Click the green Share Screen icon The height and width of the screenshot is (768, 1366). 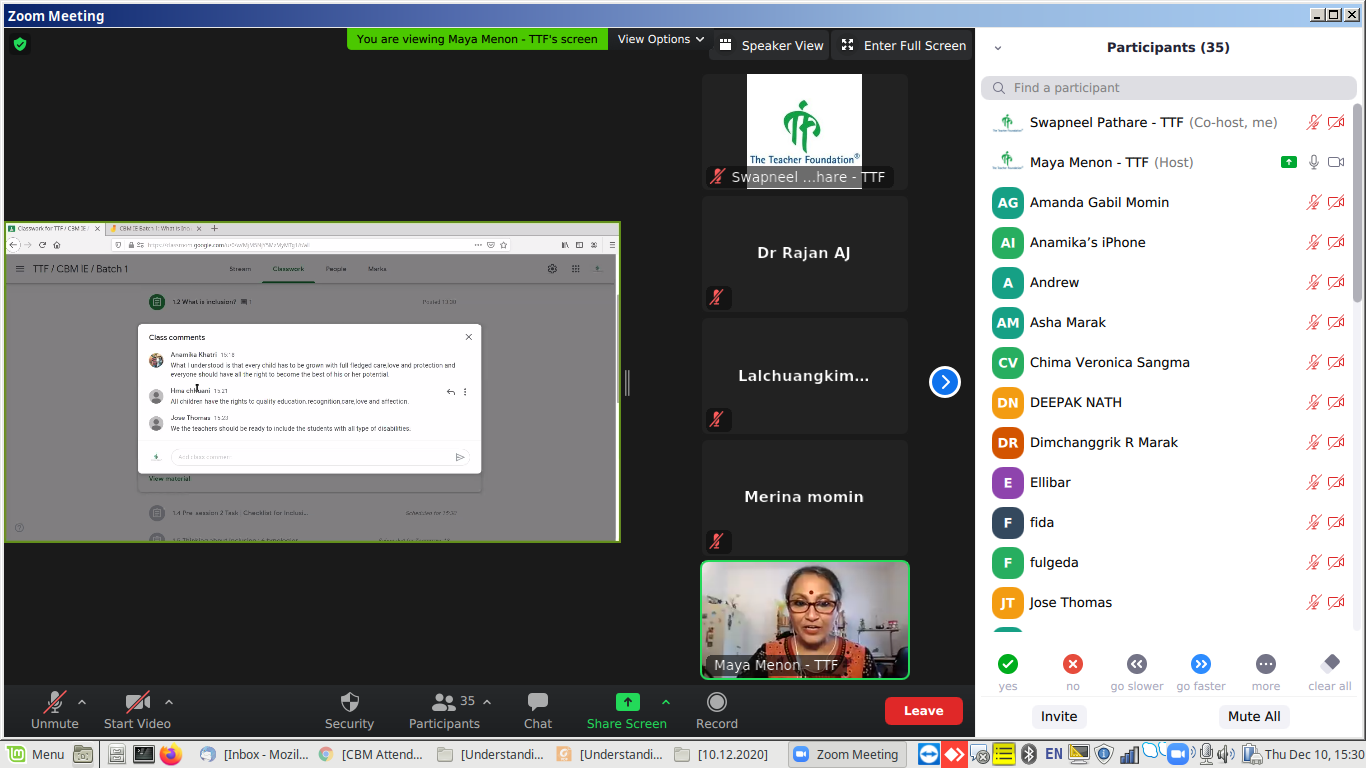coord(627,702)
